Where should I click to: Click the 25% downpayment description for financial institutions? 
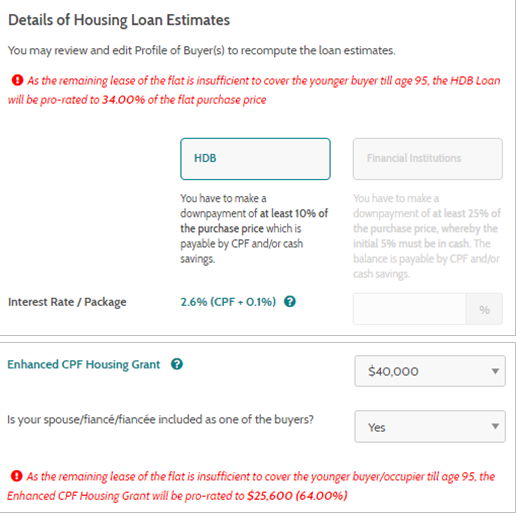click(427, 236)
